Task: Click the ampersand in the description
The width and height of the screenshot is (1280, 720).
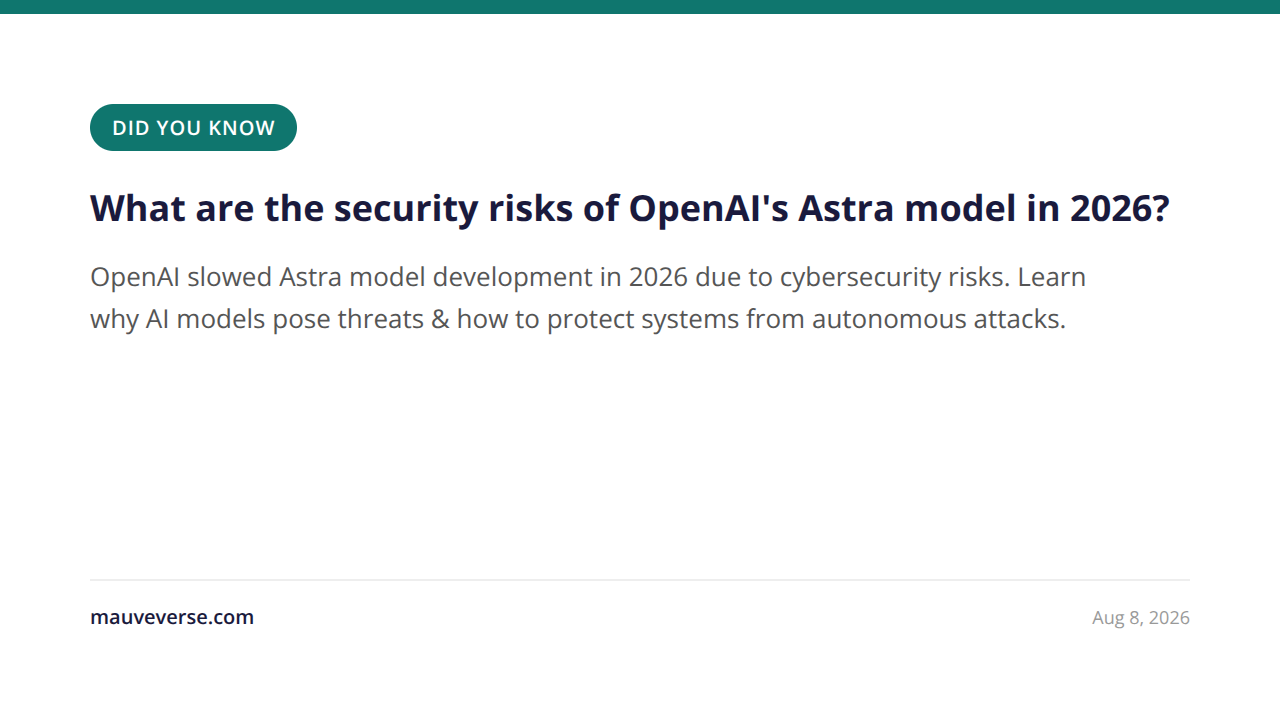Action: pyautogui.click(x=440, y=320)
